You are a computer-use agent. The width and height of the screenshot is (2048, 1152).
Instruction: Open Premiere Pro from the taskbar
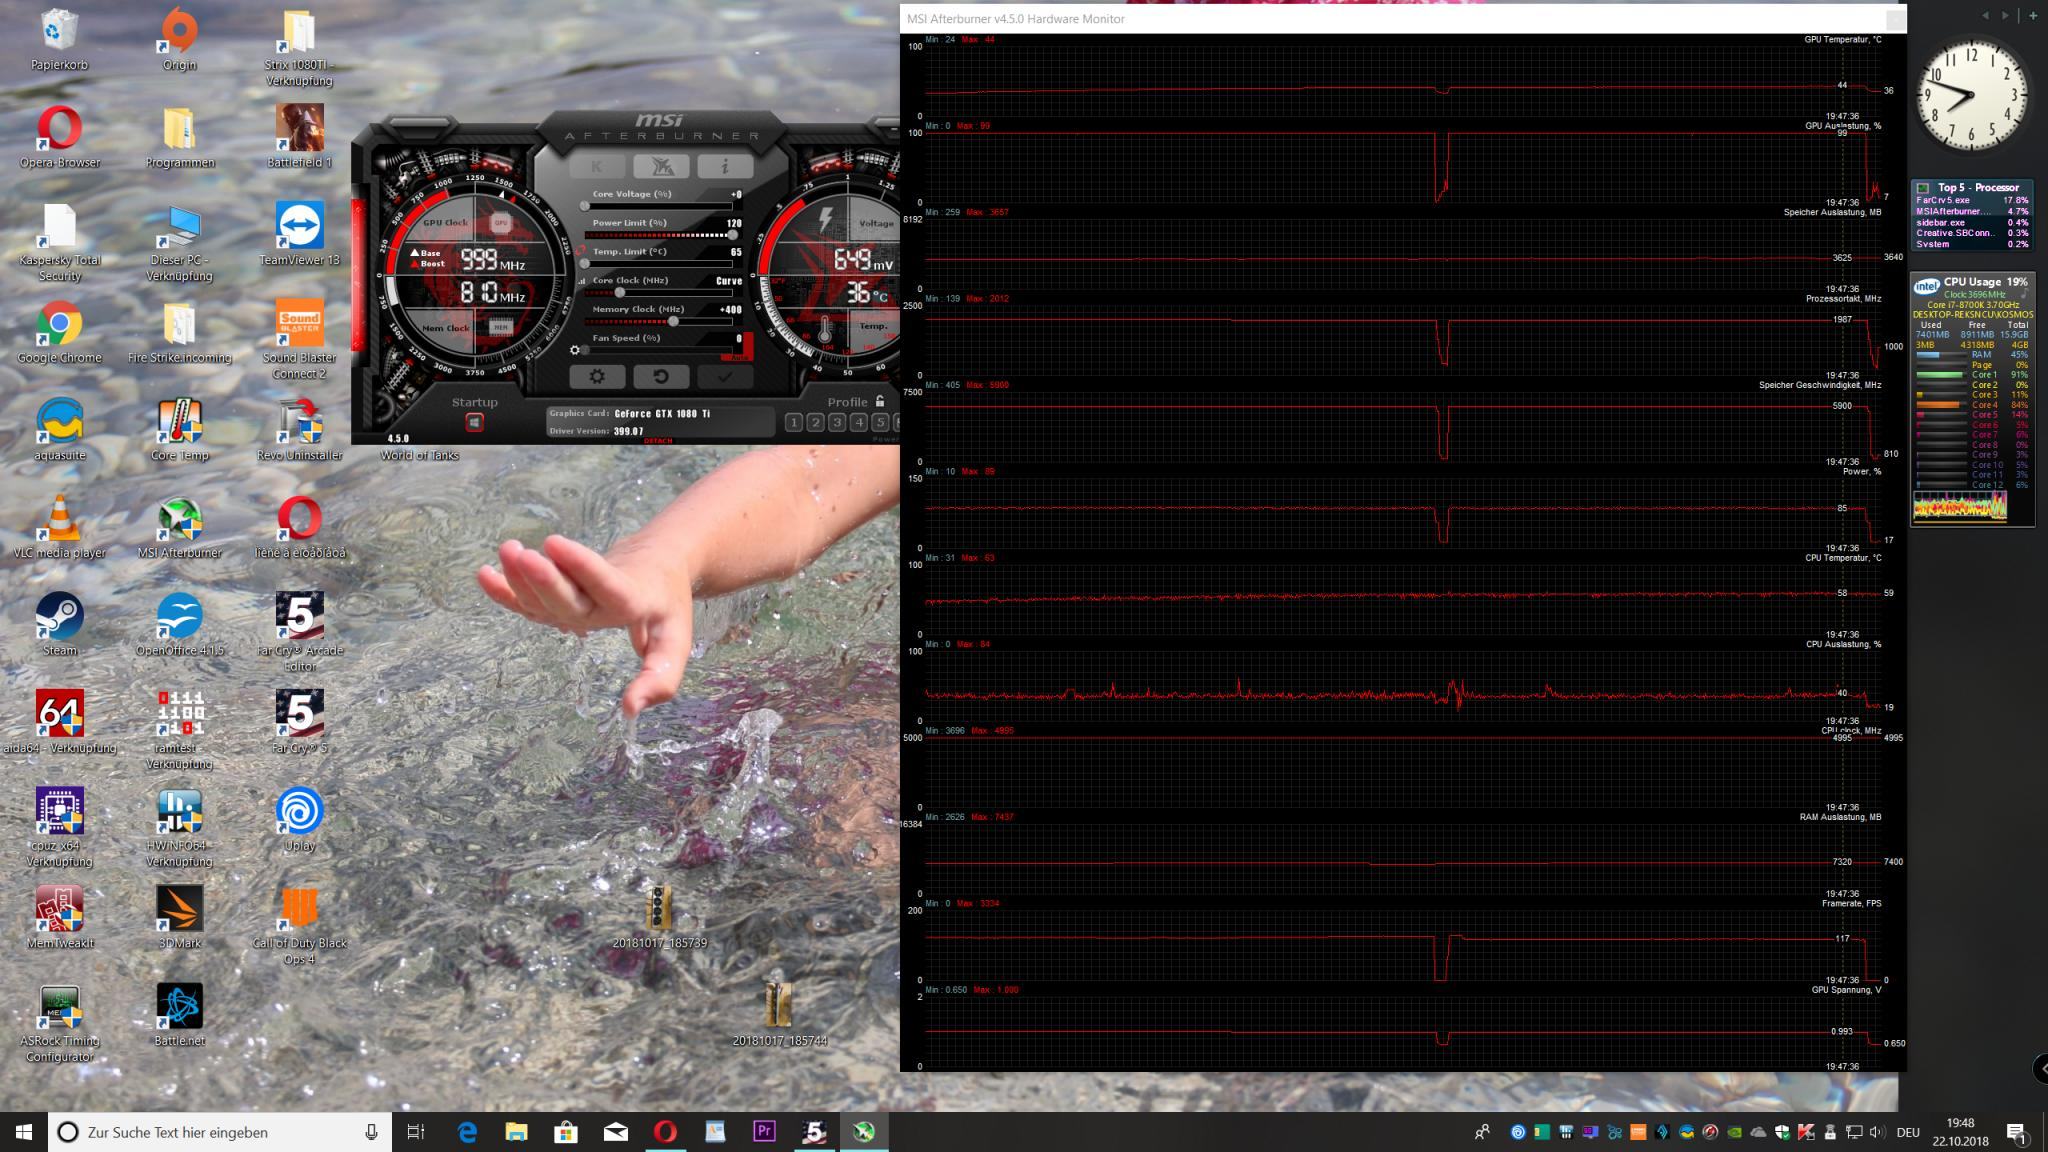[764, 1132]
